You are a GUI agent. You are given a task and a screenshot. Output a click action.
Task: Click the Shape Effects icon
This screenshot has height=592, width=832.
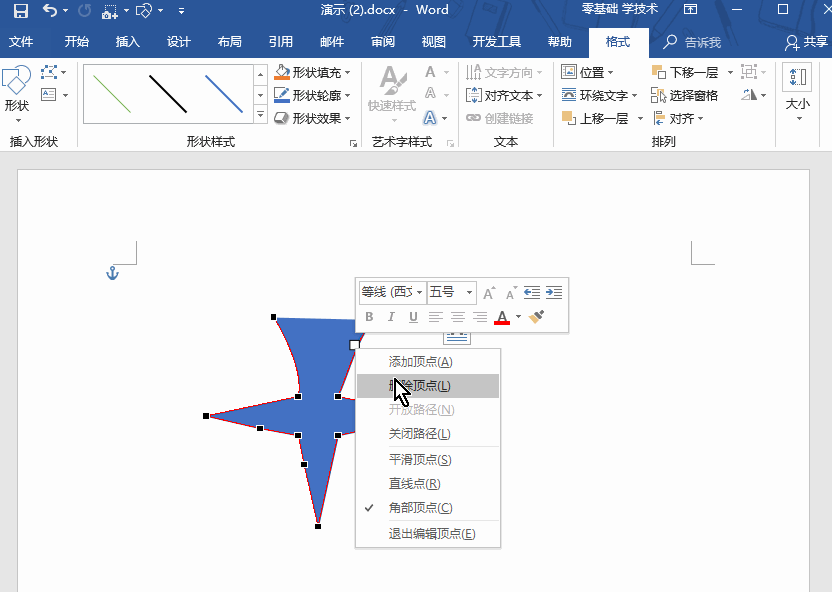pyautogui.click(x=282, y=118)
